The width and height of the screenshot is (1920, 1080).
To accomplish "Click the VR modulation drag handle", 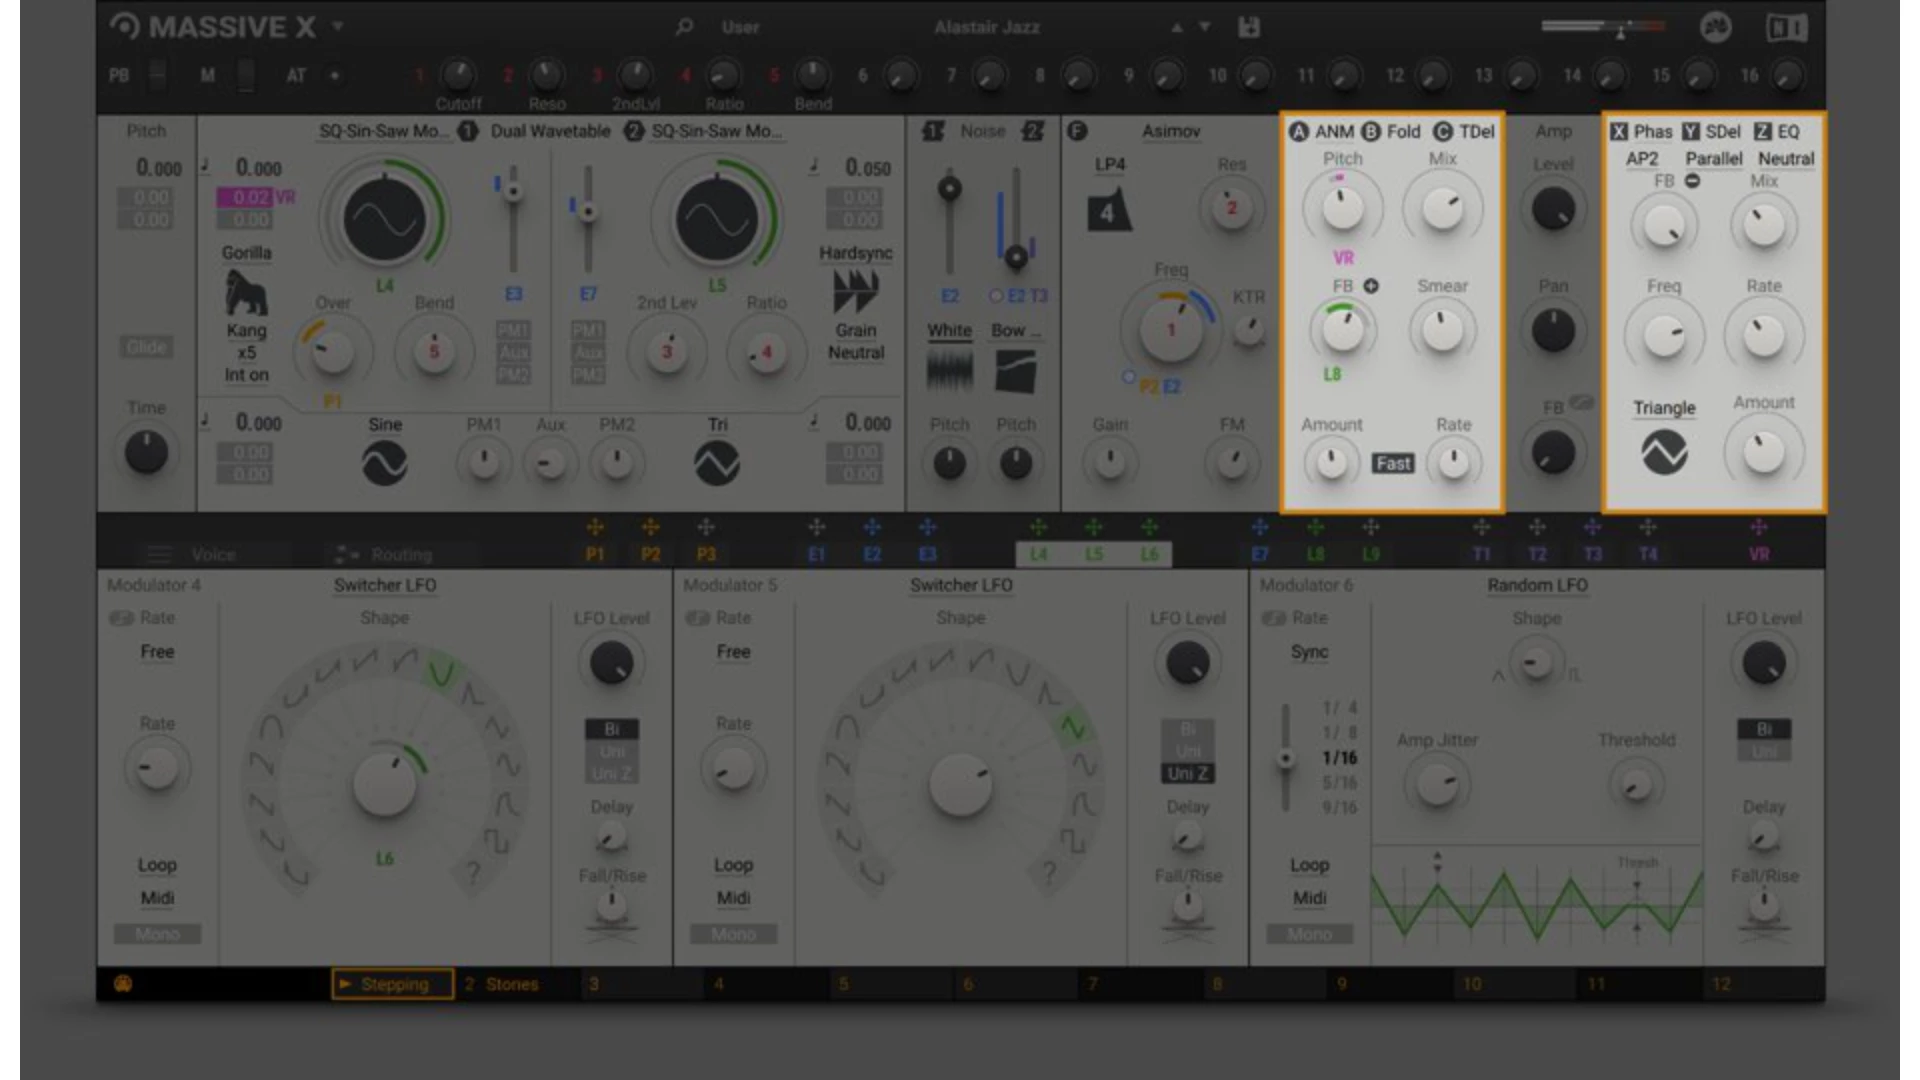I will pyautogui.click(x=1759, y=527).
